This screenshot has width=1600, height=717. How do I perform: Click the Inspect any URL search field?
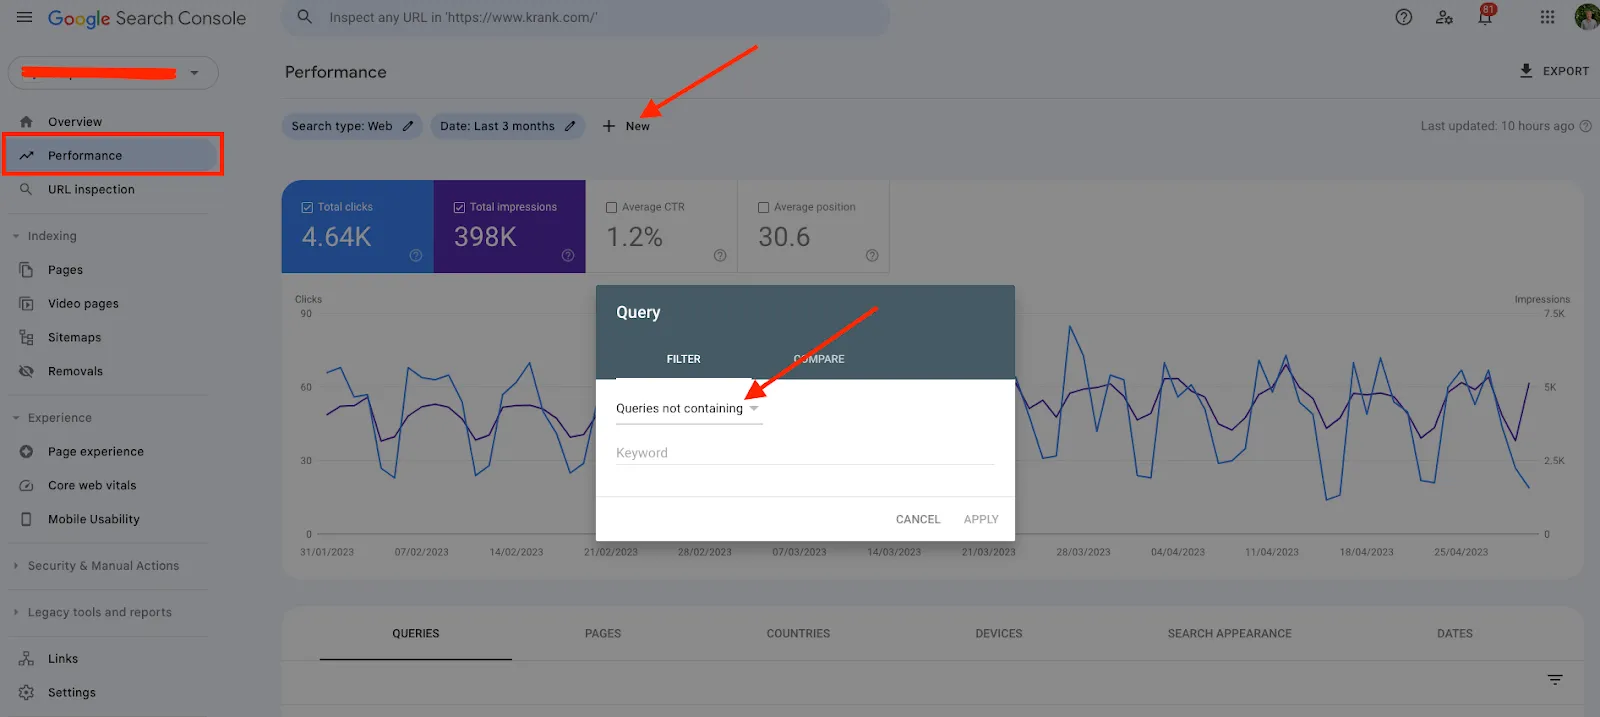pos(586,17)
